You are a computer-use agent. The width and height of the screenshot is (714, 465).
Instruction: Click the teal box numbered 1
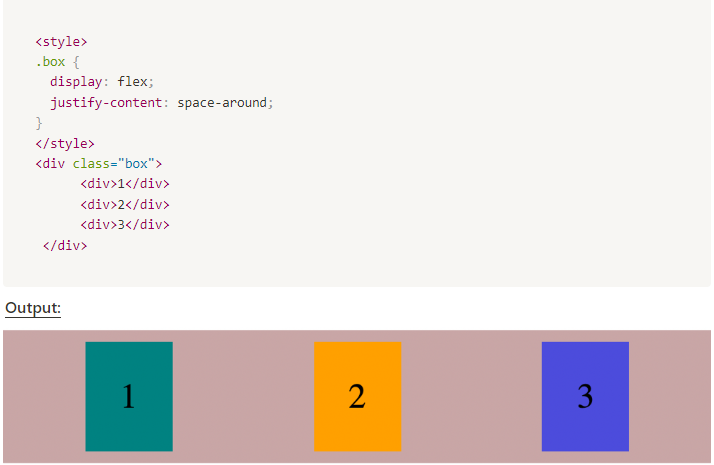click(x=129, y=396)
